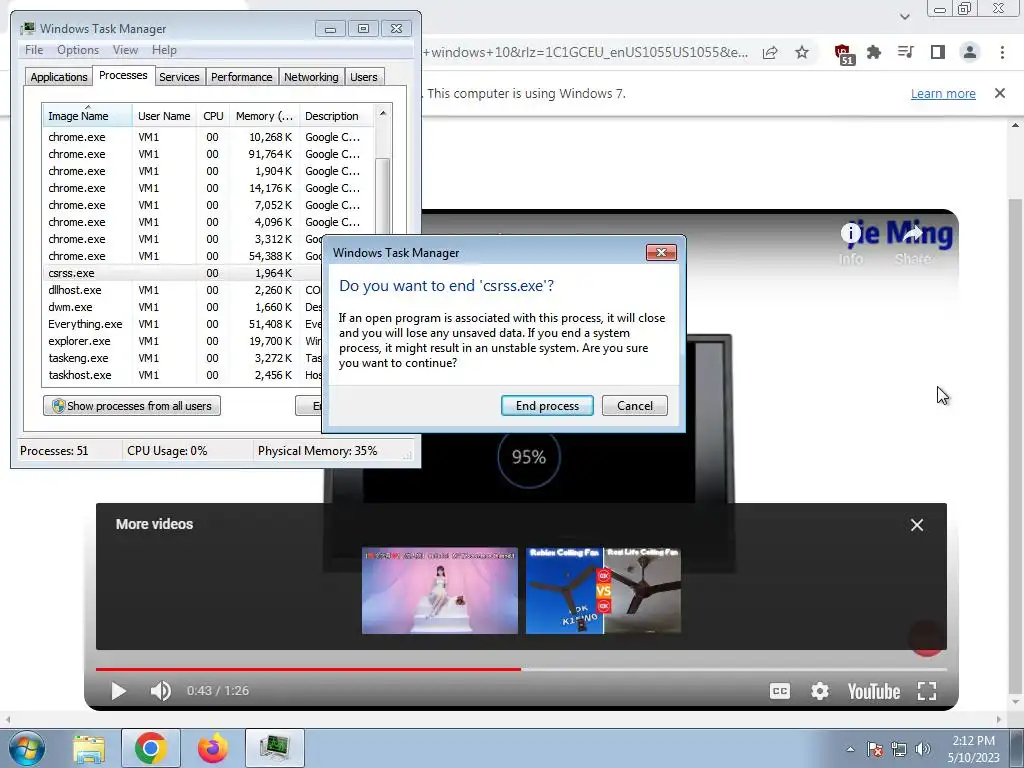This screenshot has height=768, width=1024.
Task: Select chrome.exe using 91,764 K memory
Action: (209, 154)
